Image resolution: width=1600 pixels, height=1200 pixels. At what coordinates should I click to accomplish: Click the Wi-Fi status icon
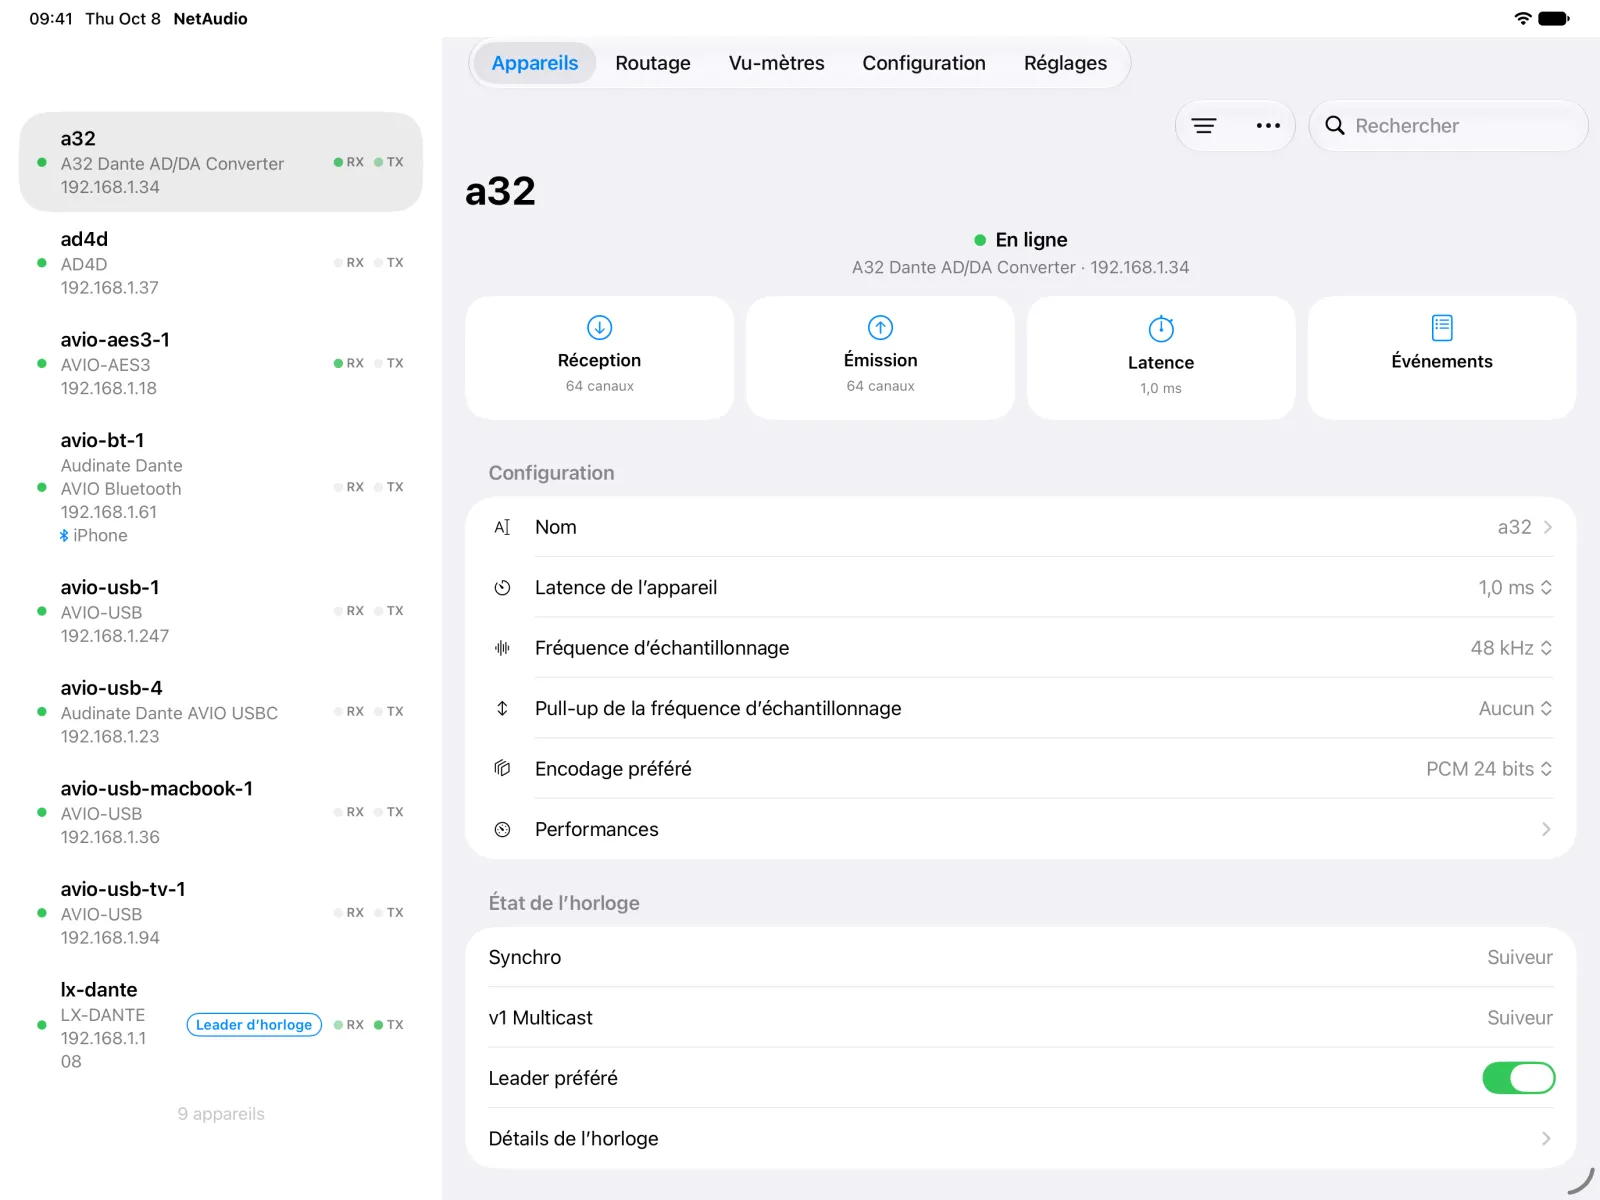click(x=1523, y=18)
